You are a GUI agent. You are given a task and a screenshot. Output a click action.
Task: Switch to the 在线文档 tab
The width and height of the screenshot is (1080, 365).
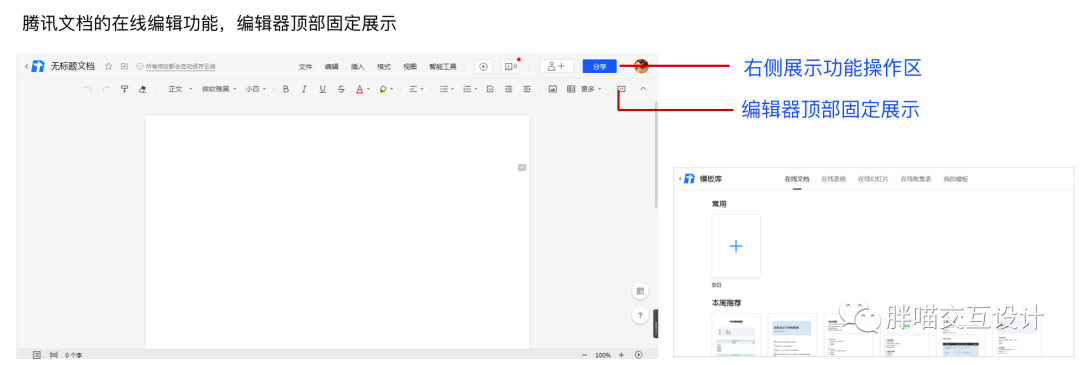(x=797, y=179)
